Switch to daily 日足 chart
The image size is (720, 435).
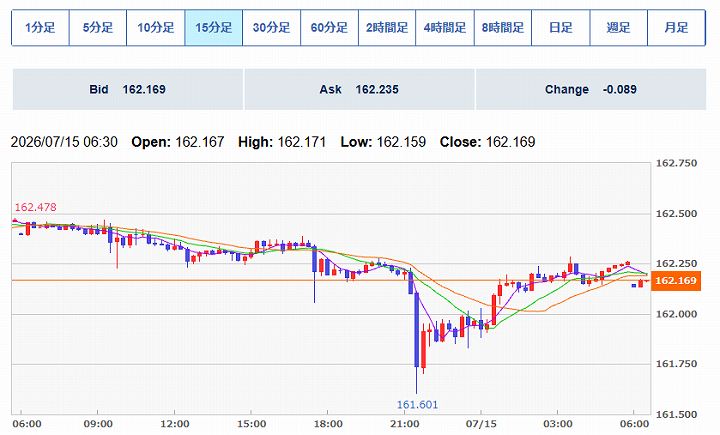[x=561, y=28]
